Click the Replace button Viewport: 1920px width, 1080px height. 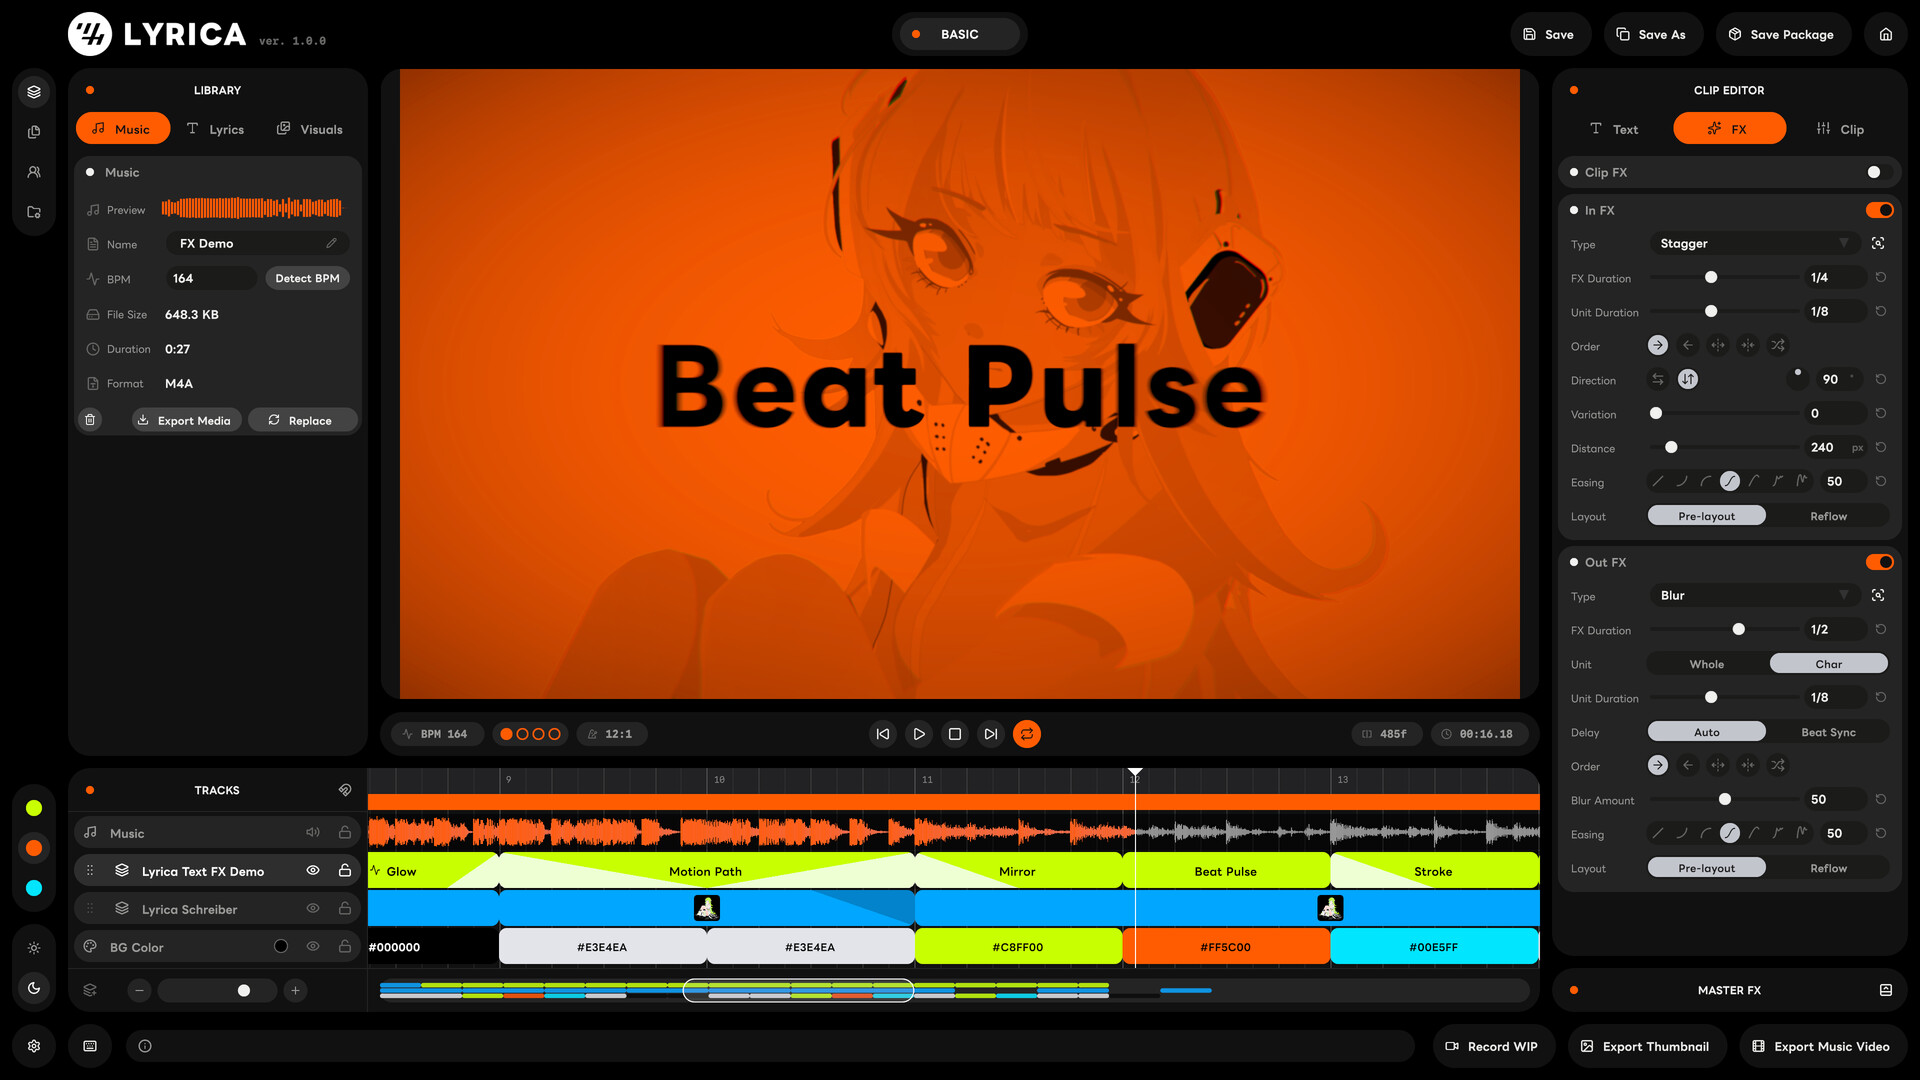[x=302, y=420]
